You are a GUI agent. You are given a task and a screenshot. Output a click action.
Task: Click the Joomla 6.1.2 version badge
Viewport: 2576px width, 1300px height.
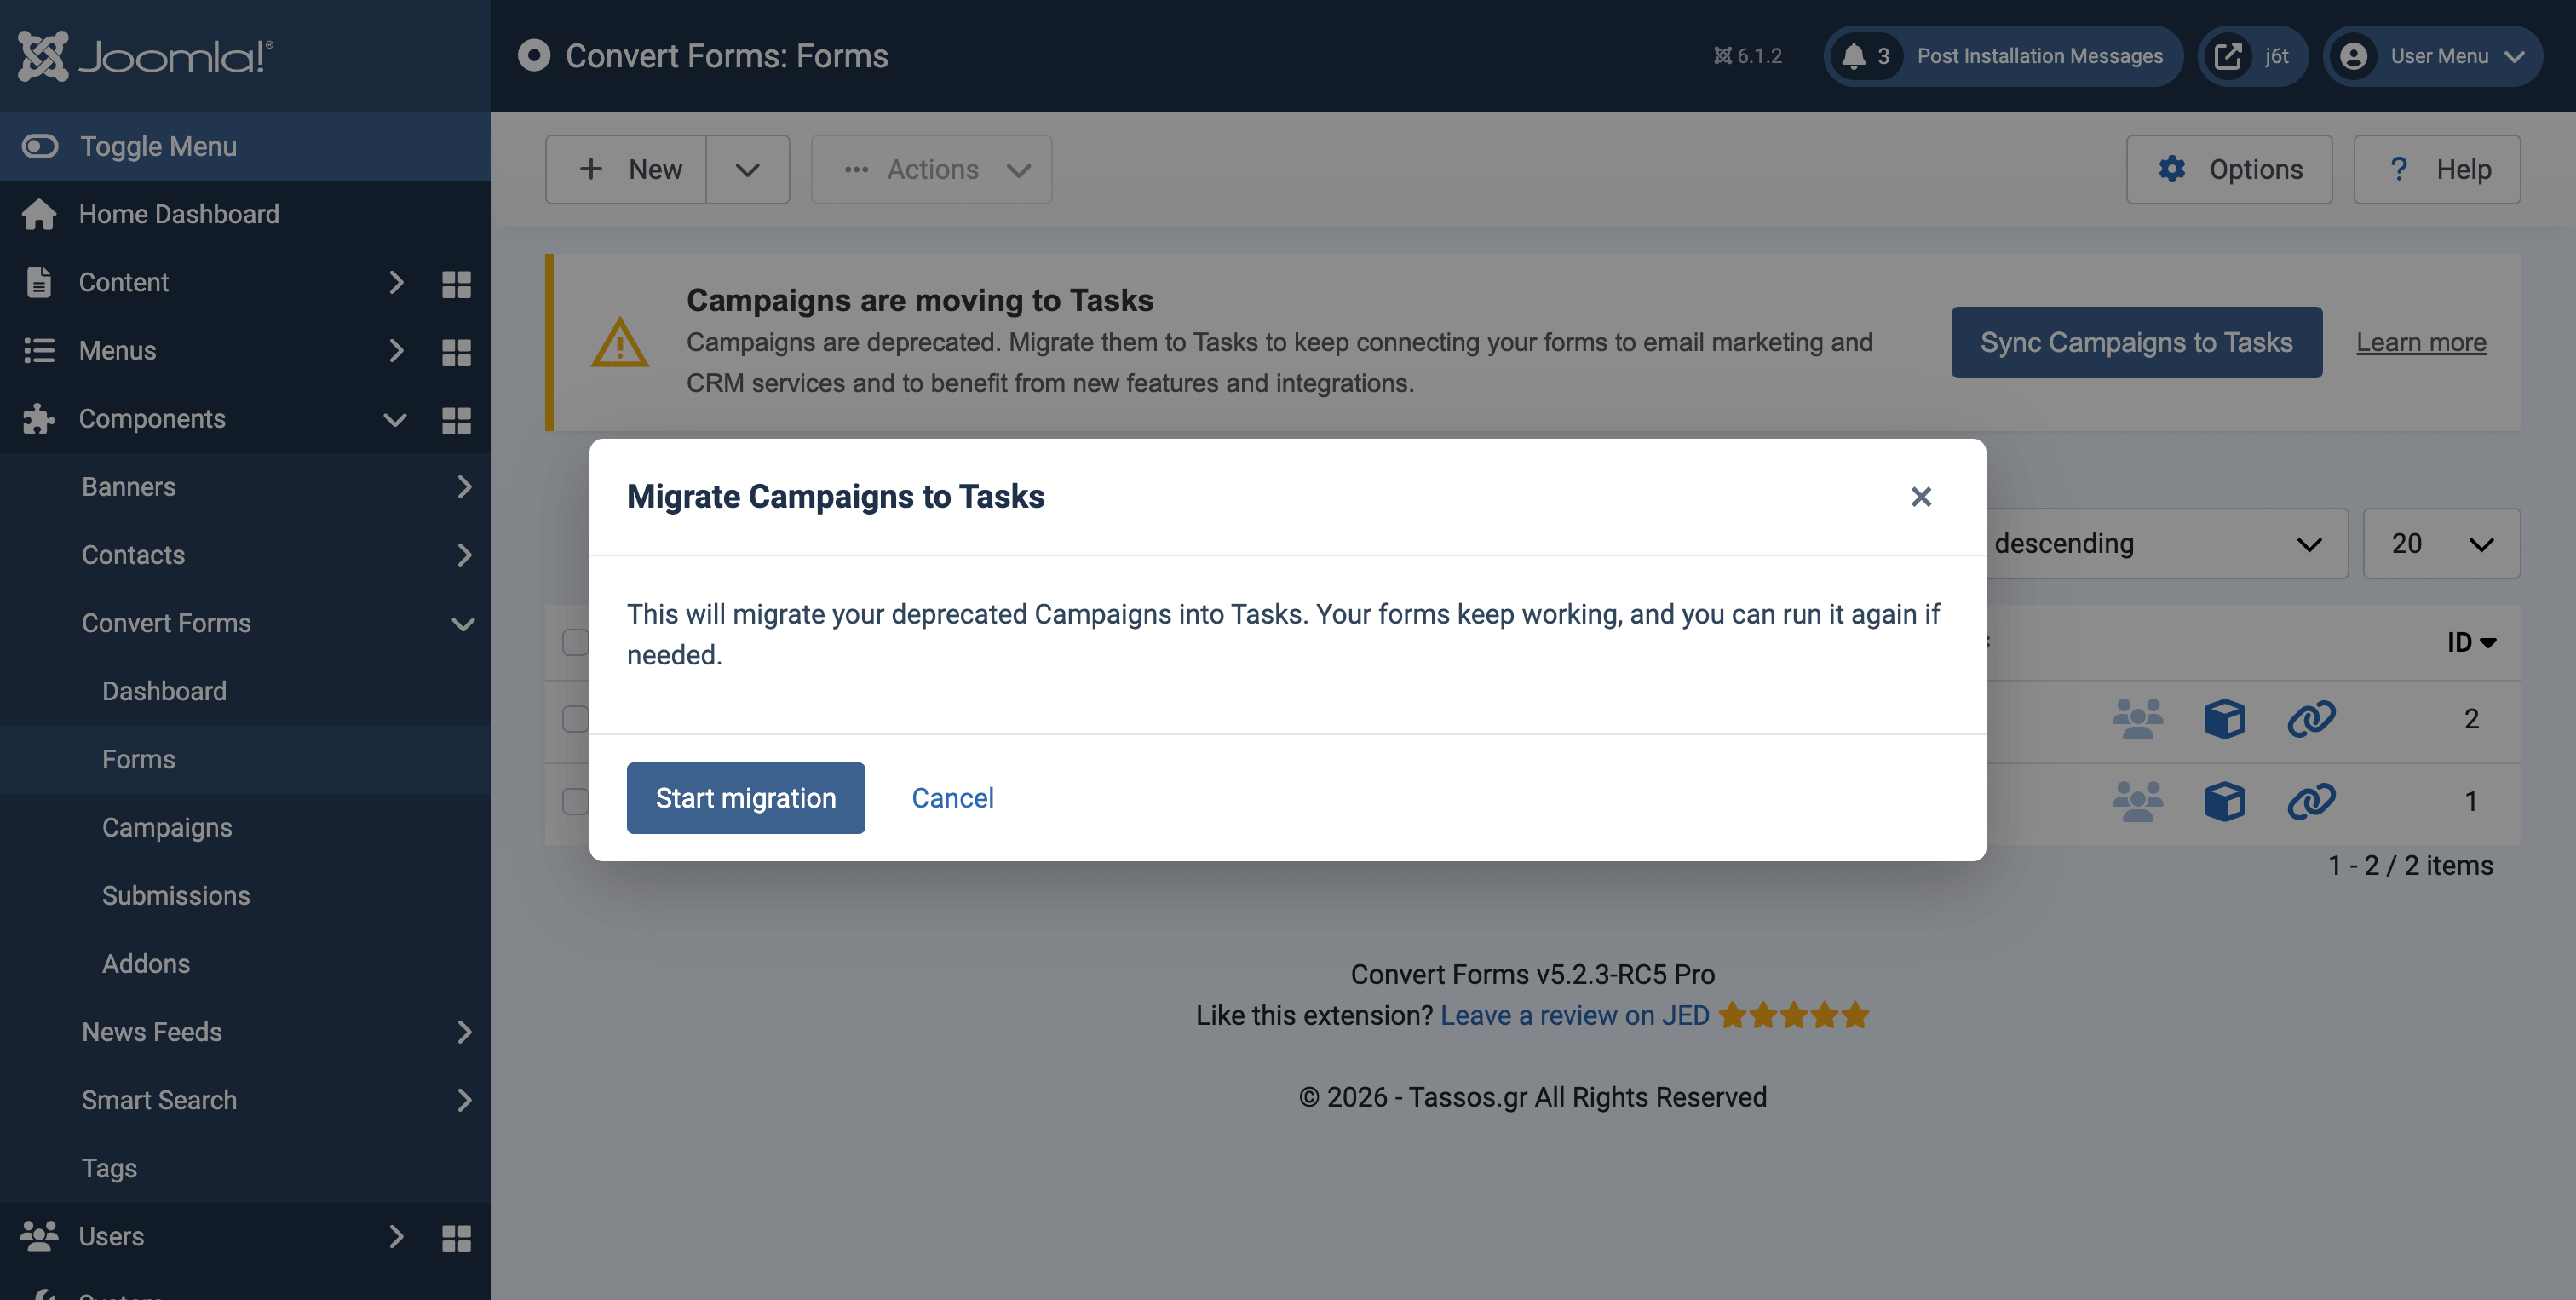pyautogui.click(x=1747, y=56)
